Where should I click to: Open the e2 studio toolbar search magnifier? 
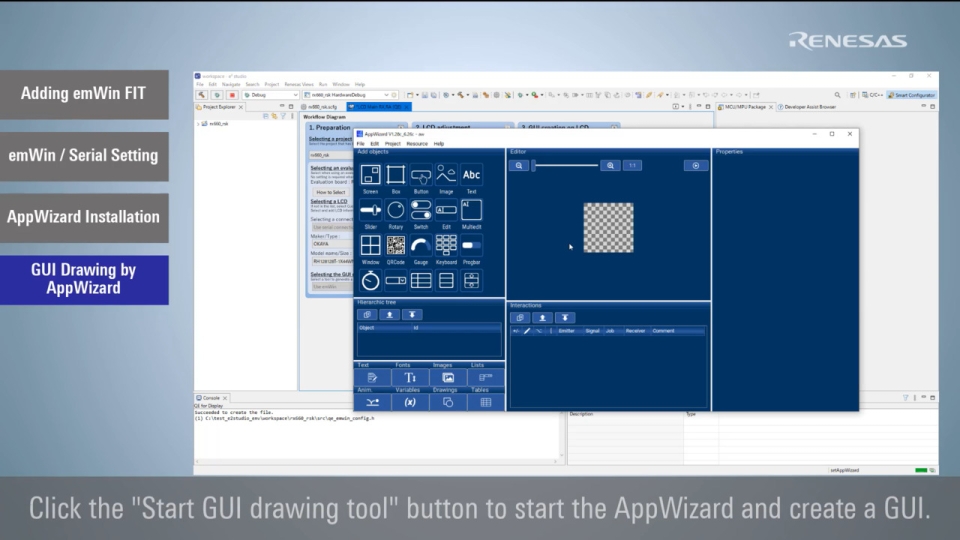838,95
